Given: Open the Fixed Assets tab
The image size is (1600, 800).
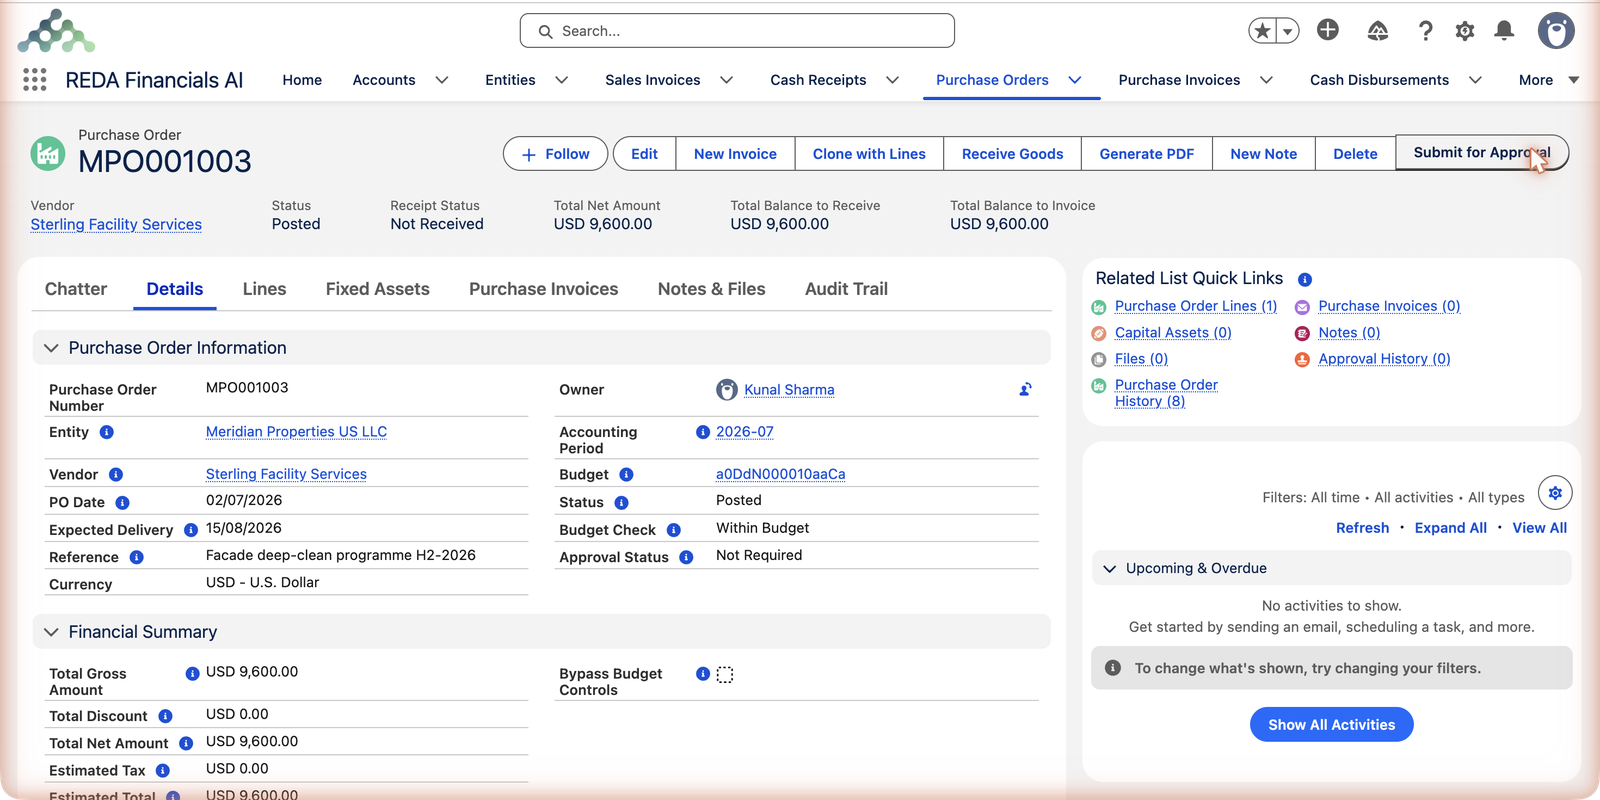Looking at the screenshot, I should 378,289.
